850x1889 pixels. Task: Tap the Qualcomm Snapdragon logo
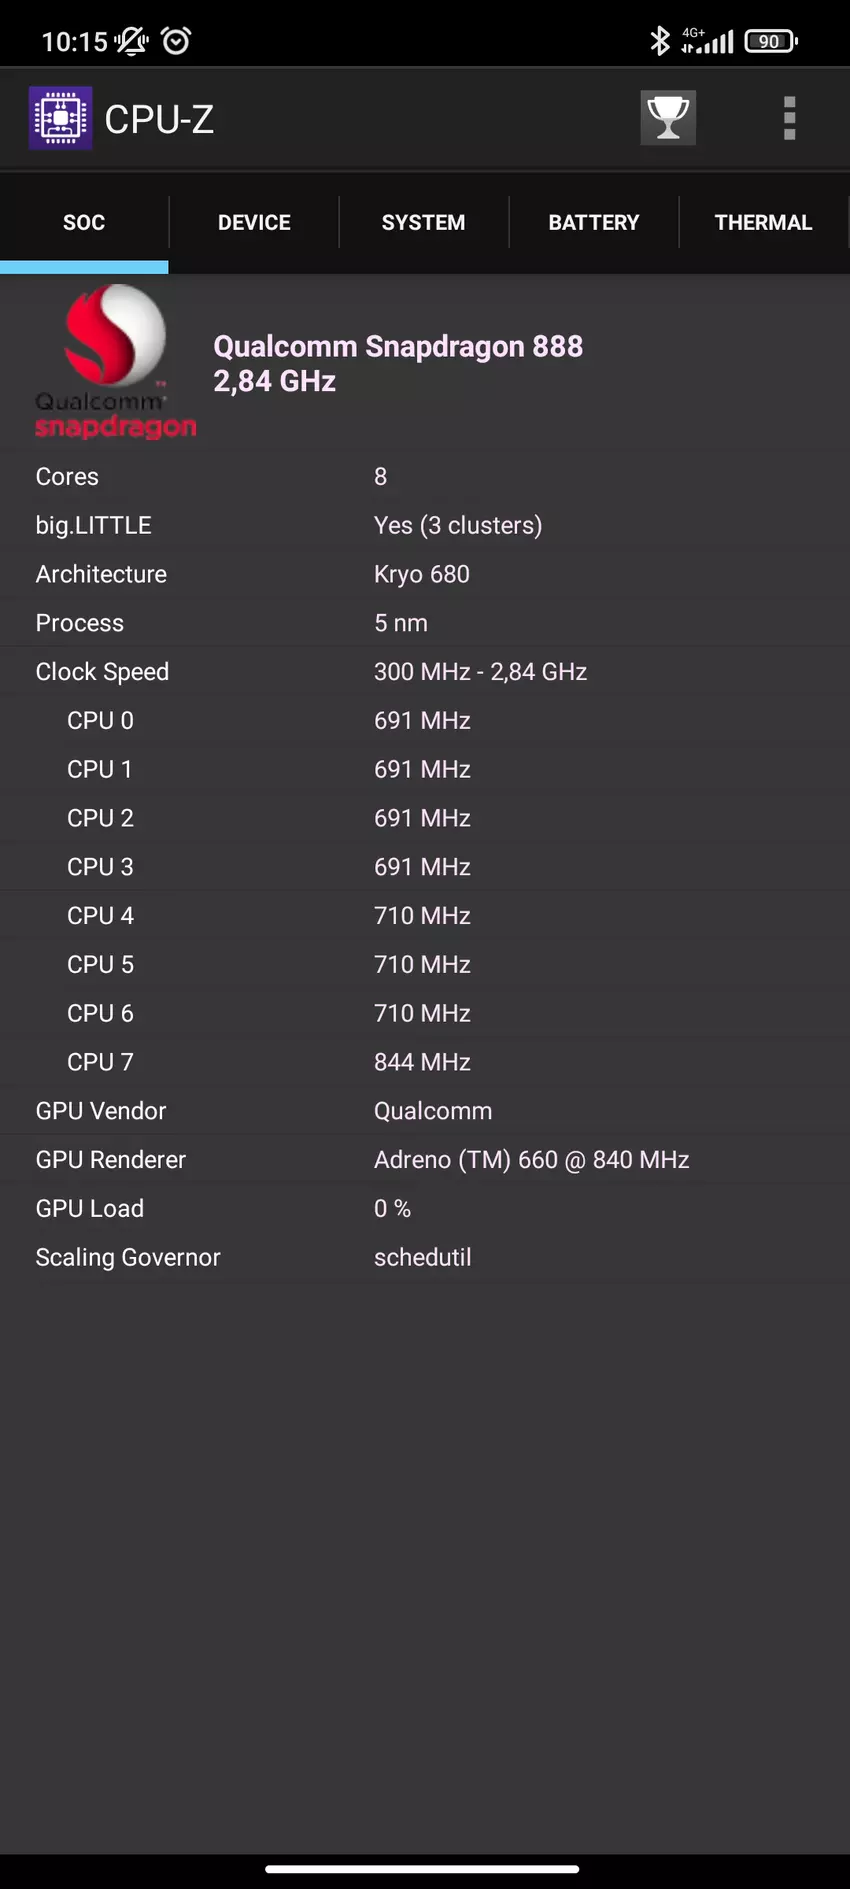(115, 362)
